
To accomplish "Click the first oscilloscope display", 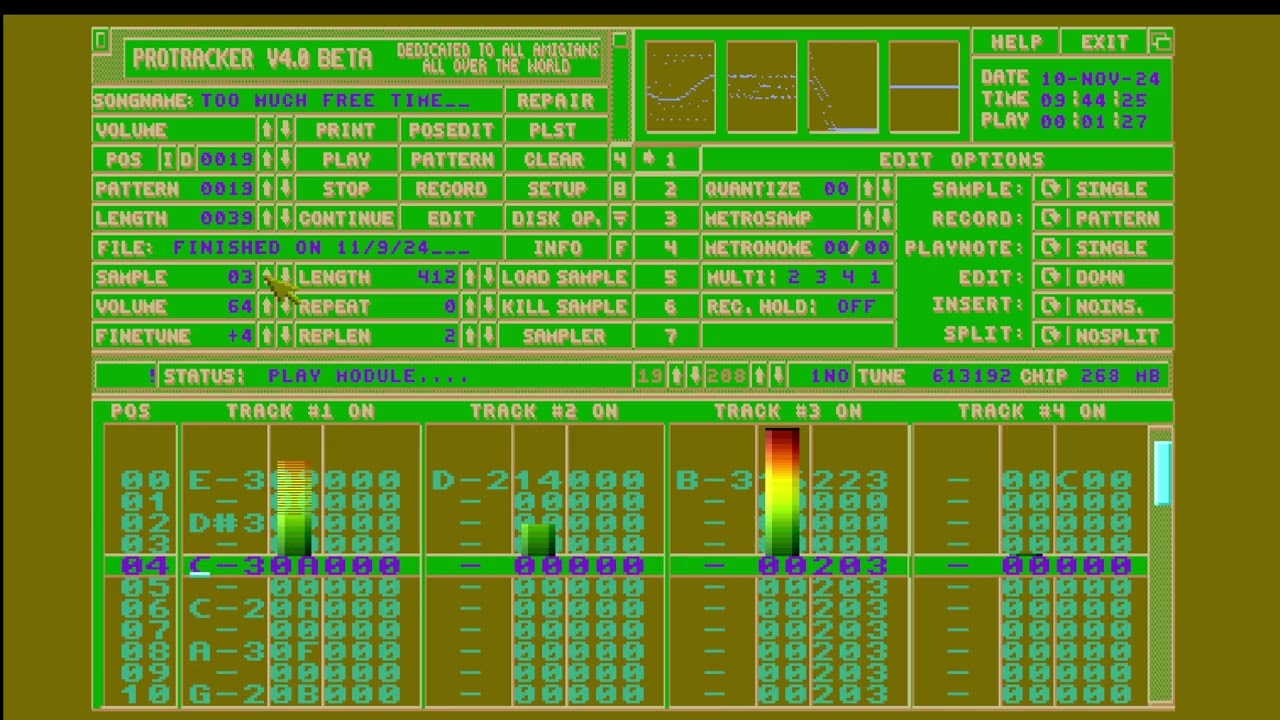I will pyautogui.click(x=680, y=87).
